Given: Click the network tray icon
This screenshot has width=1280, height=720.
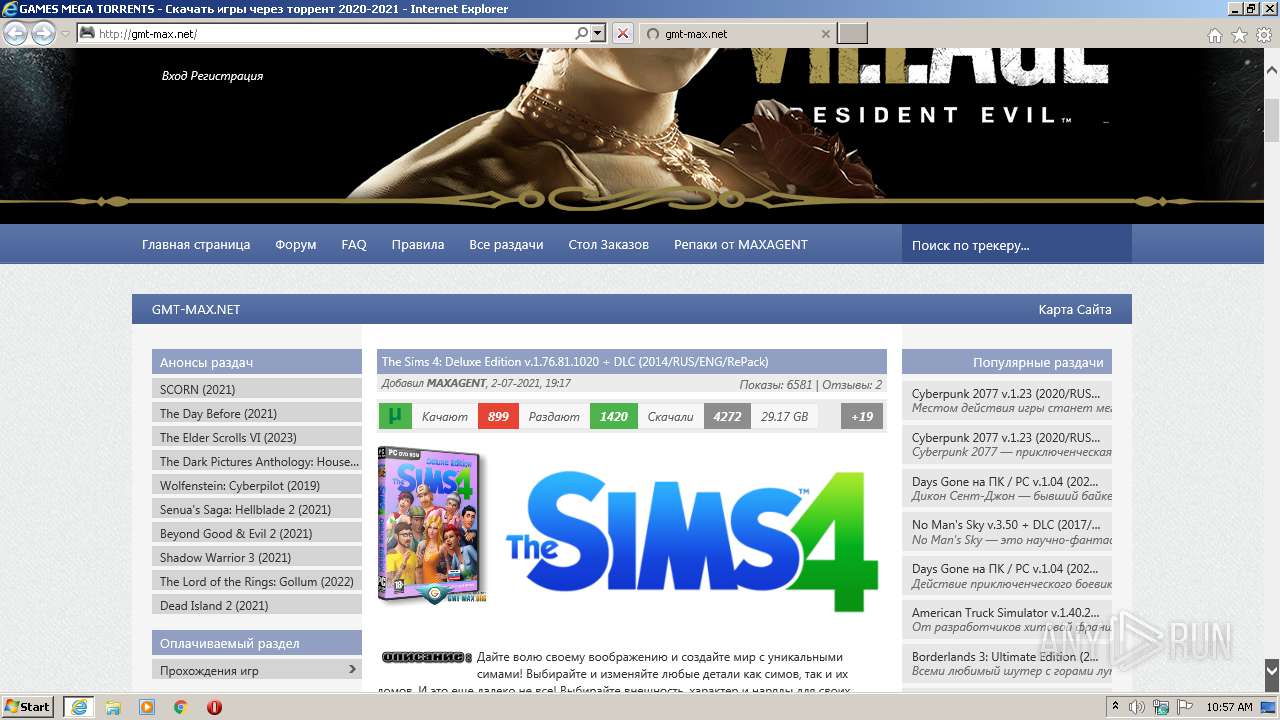Looking at the screenshot, I should click(1161, 707).
